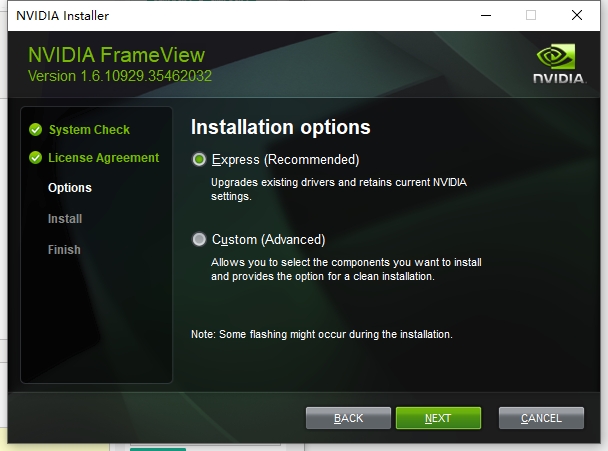This screenshot has width=608, height=451.
Task: Select System Check step in sidebar
Action: [x=89, y=130]
